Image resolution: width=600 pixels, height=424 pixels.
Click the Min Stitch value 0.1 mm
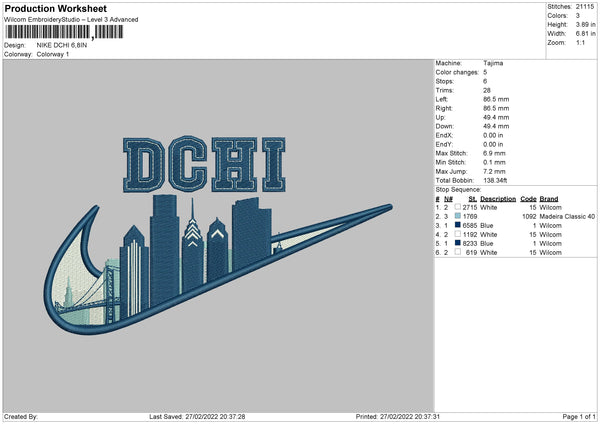(494, 162)
